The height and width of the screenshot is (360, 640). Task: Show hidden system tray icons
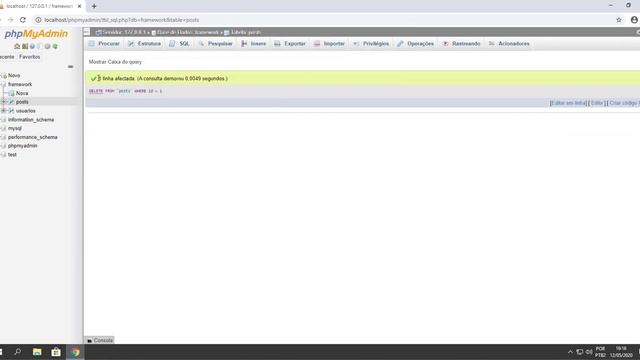point(570,352)
